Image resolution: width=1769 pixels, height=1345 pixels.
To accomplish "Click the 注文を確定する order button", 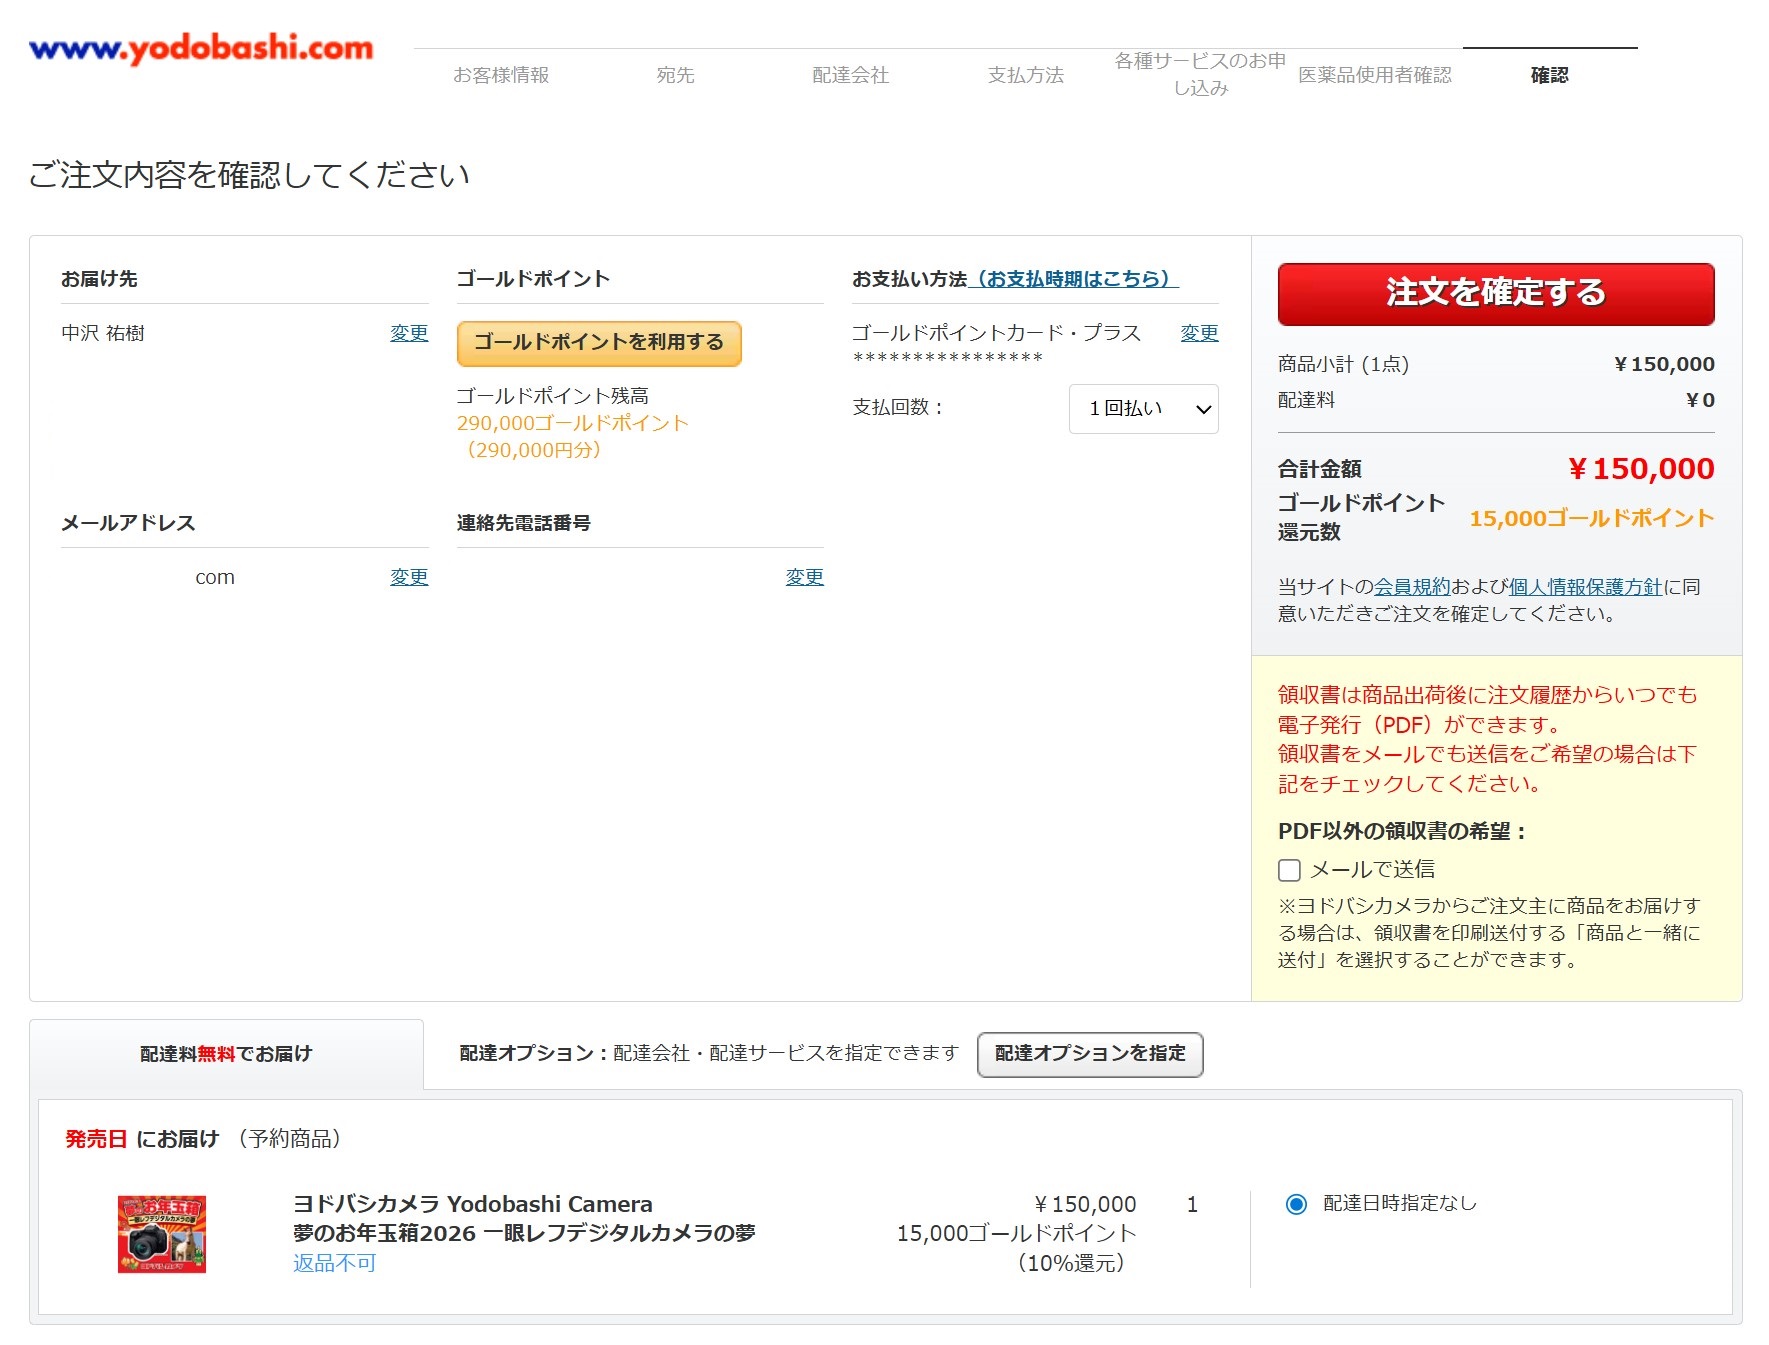I will tap(1495, 293).
